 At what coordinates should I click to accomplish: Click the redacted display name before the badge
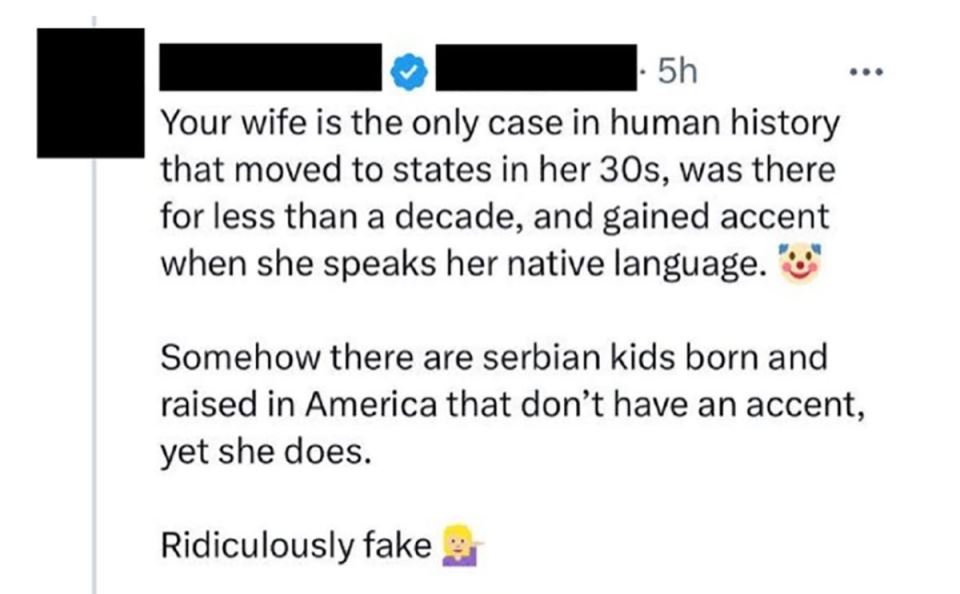(x=272, y=71)
